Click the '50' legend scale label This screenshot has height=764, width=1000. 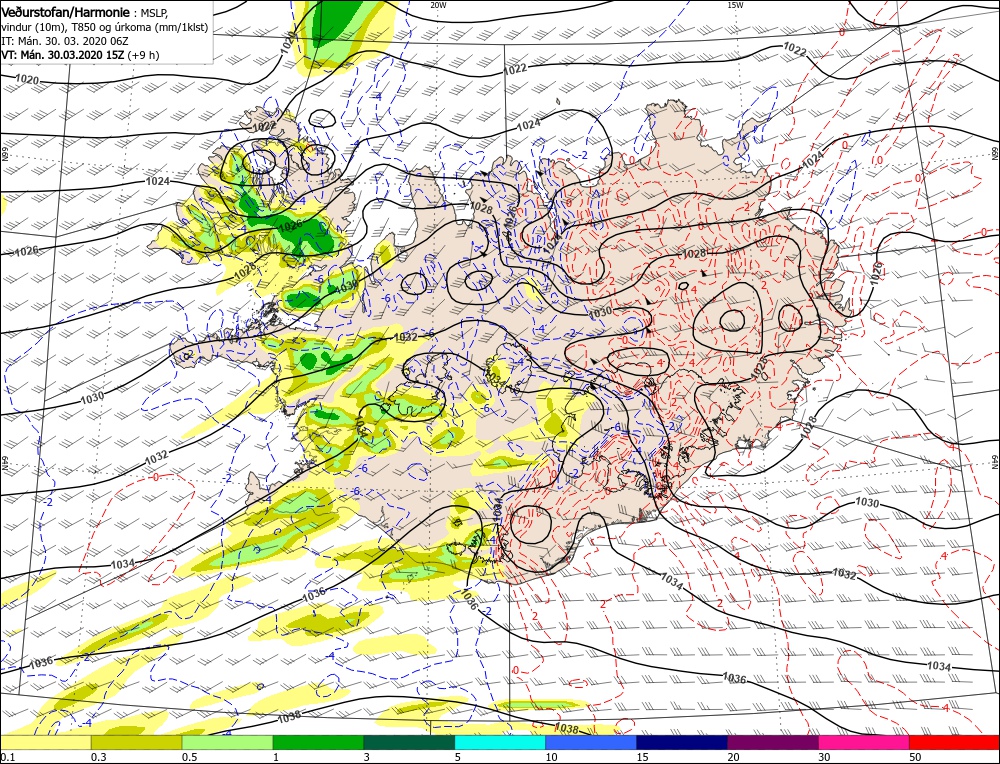pos(915,757)
